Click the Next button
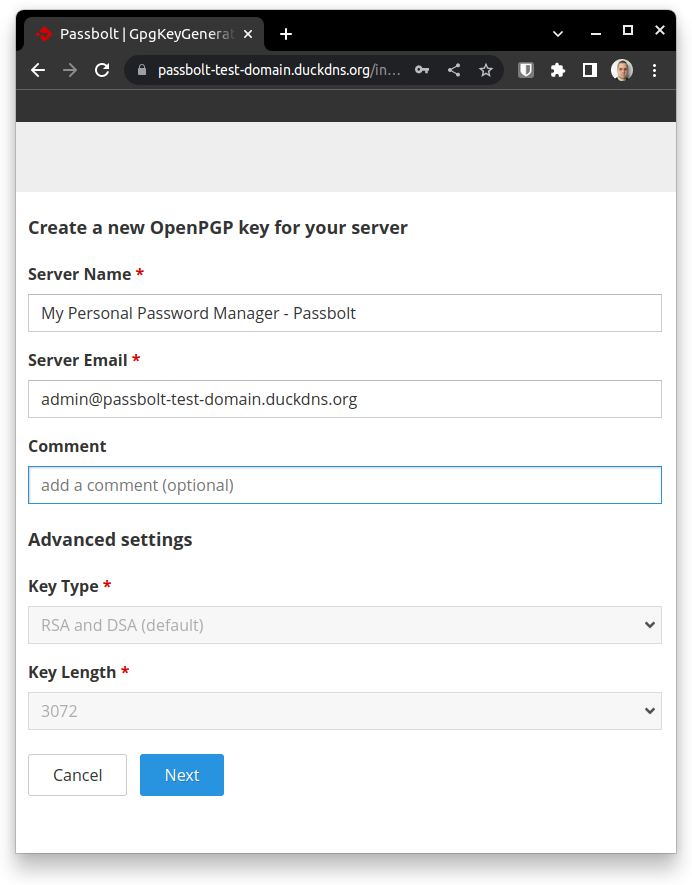 [182, 775]
